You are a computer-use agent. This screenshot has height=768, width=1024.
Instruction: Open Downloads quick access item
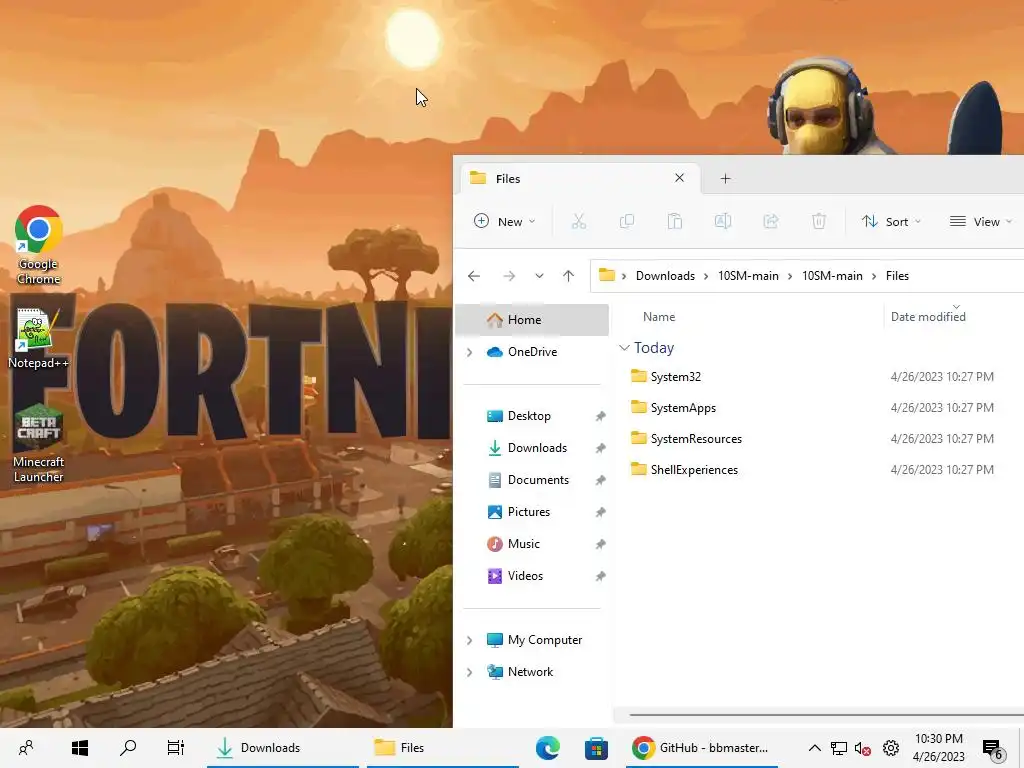pos(537,448)
